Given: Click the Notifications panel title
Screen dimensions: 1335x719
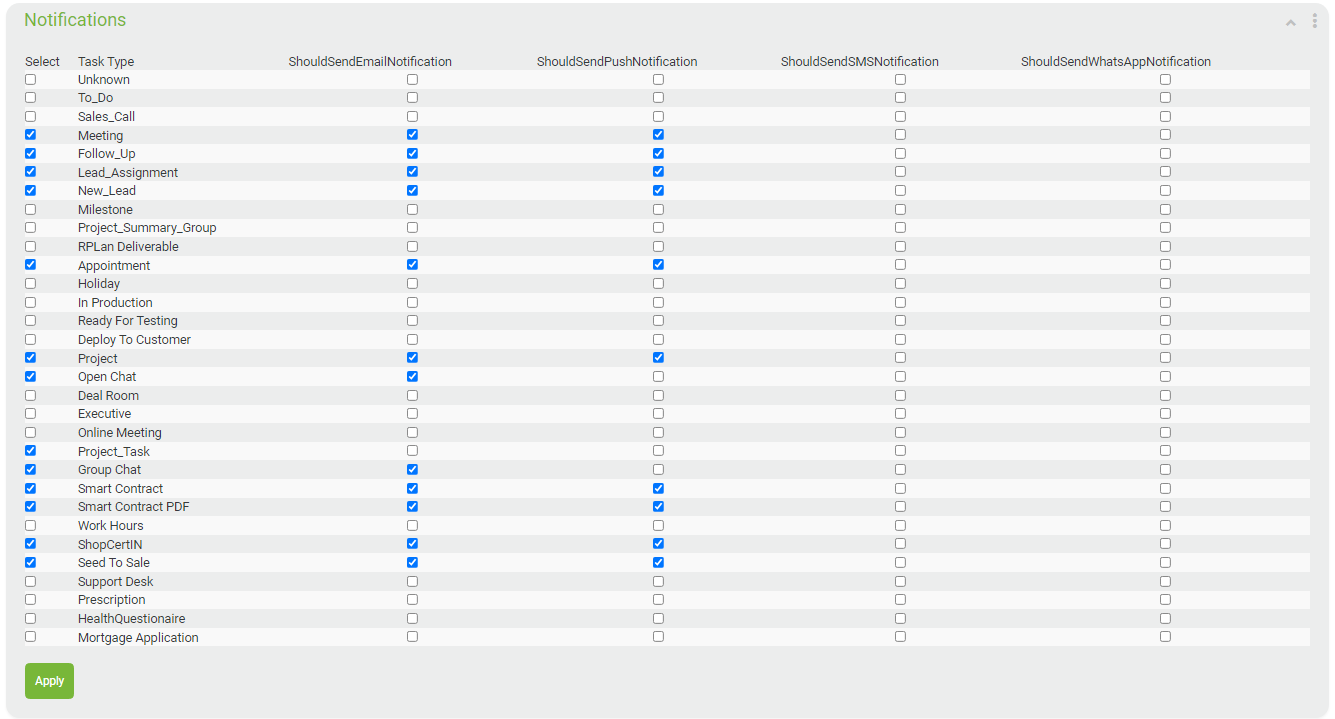Looking at the screenshot, I should click(75, 20).
